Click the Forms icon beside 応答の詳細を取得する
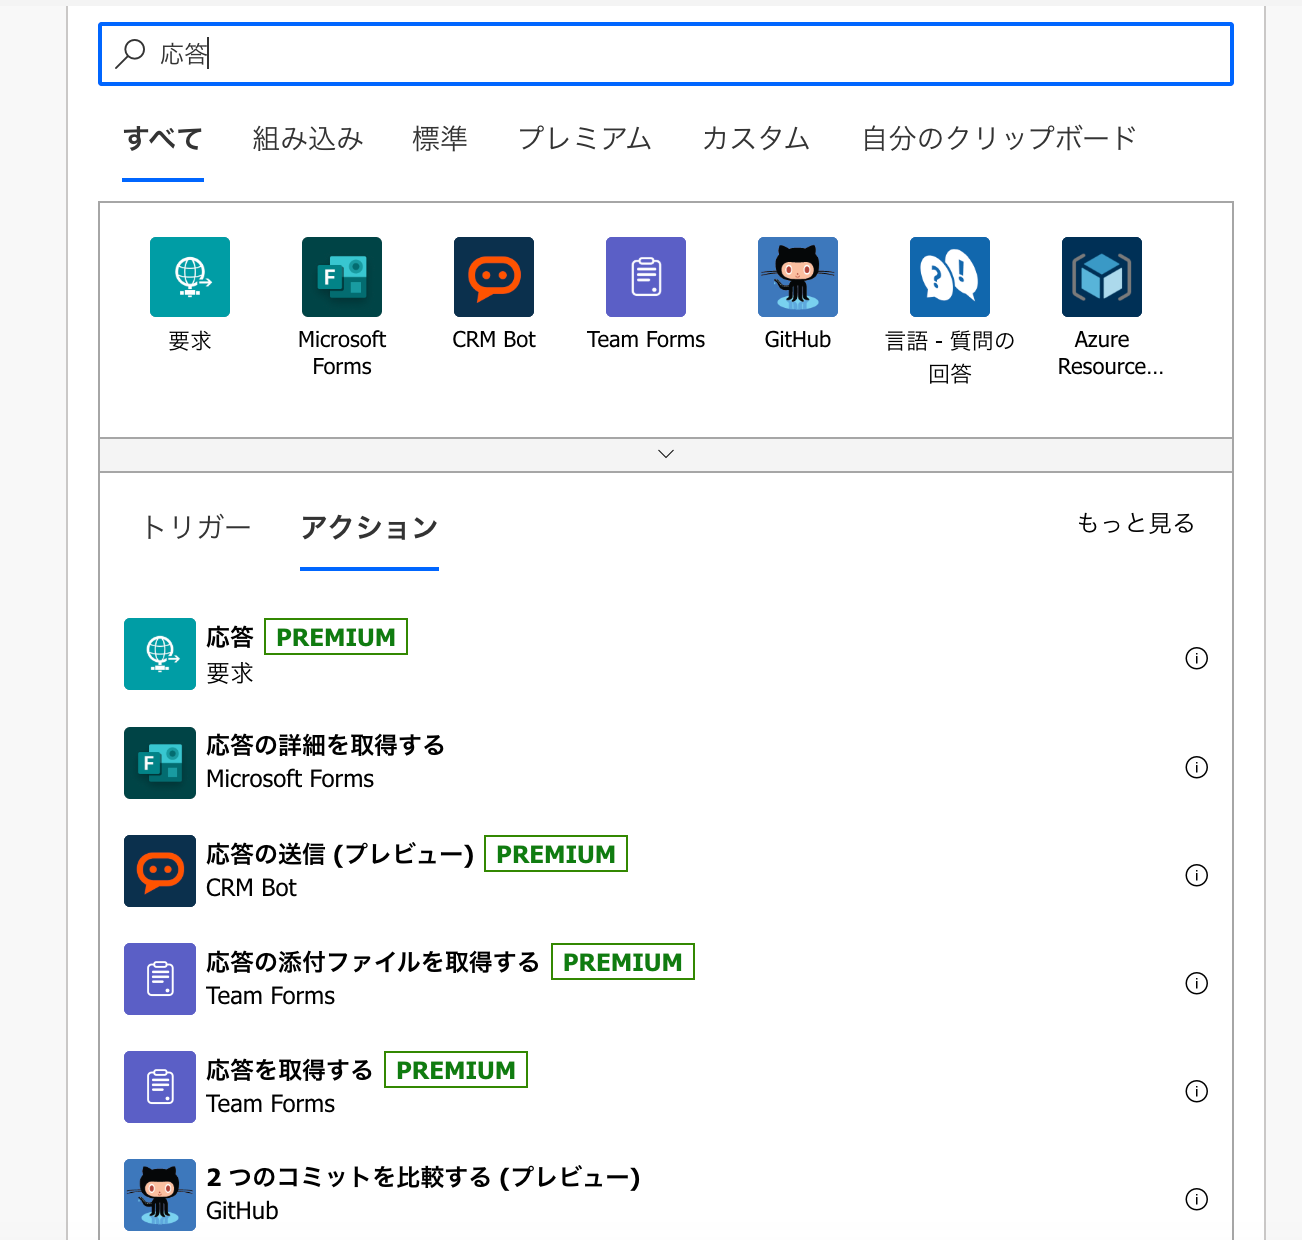This screenshot has width=1302, height=1240. pyautogui.click(x=160, y=763)
